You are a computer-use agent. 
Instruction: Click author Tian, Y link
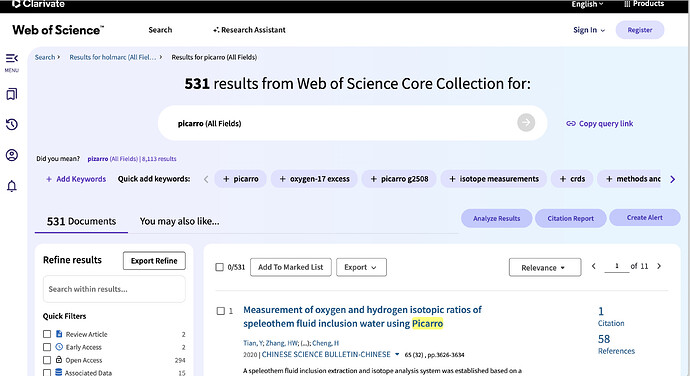(x=253, y=343)
